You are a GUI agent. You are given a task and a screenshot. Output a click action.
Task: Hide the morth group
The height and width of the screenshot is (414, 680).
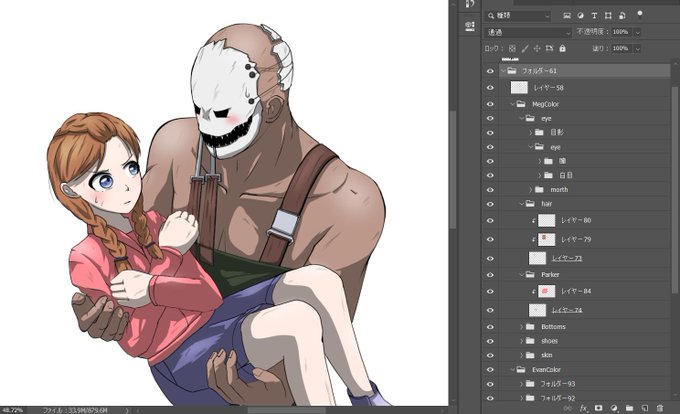coord(490,189)
